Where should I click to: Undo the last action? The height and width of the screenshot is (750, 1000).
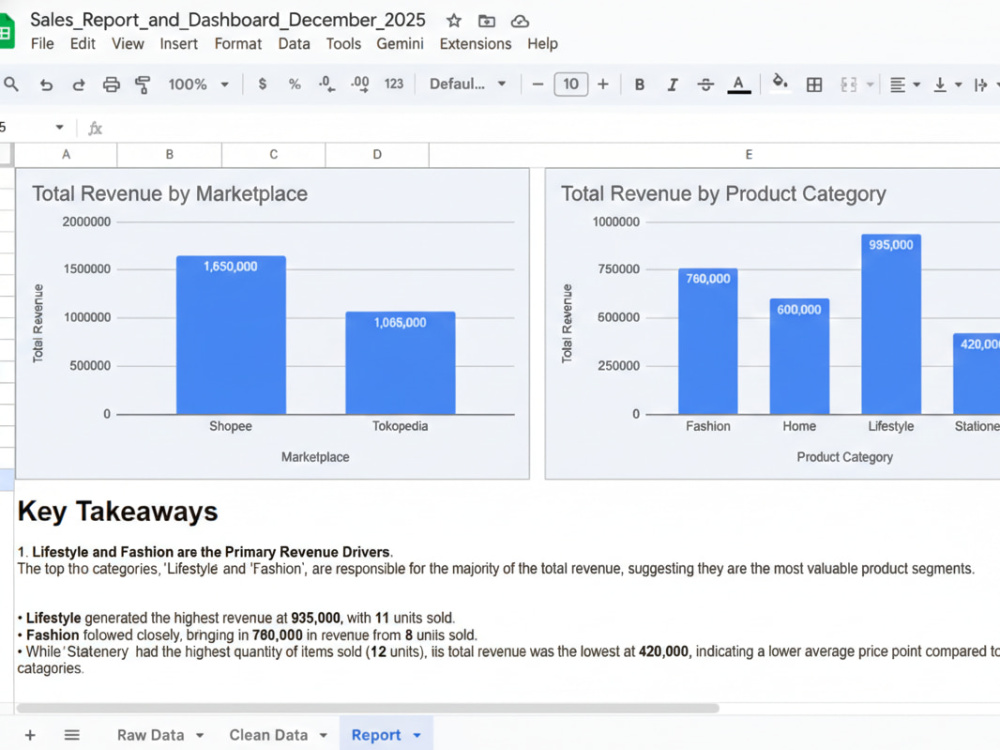pyautogui.click(x=46, y=84)
